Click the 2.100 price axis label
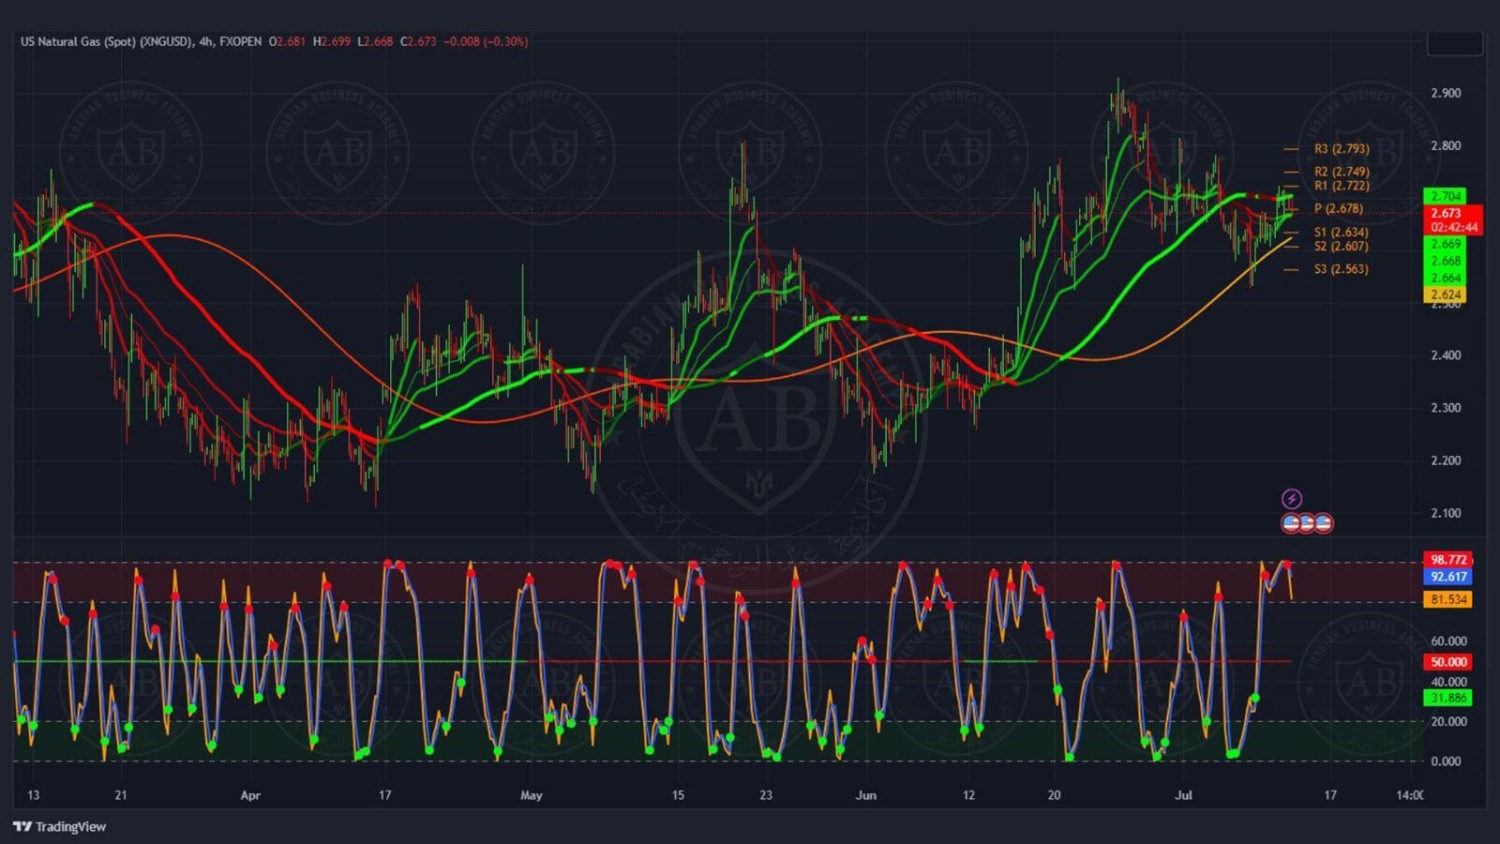The image size is (1500, 844). pyautogui.click(x=1446, y=514)
